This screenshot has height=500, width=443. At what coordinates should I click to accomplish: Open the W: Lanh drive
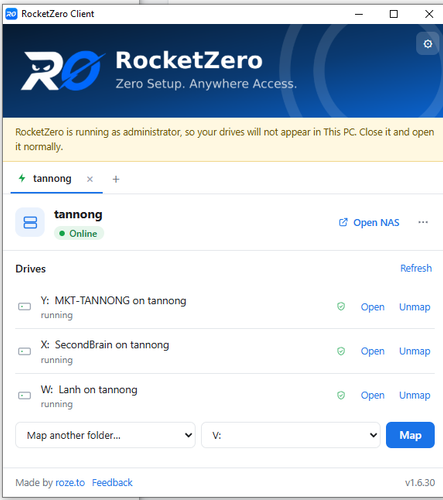tap(372, 395)
